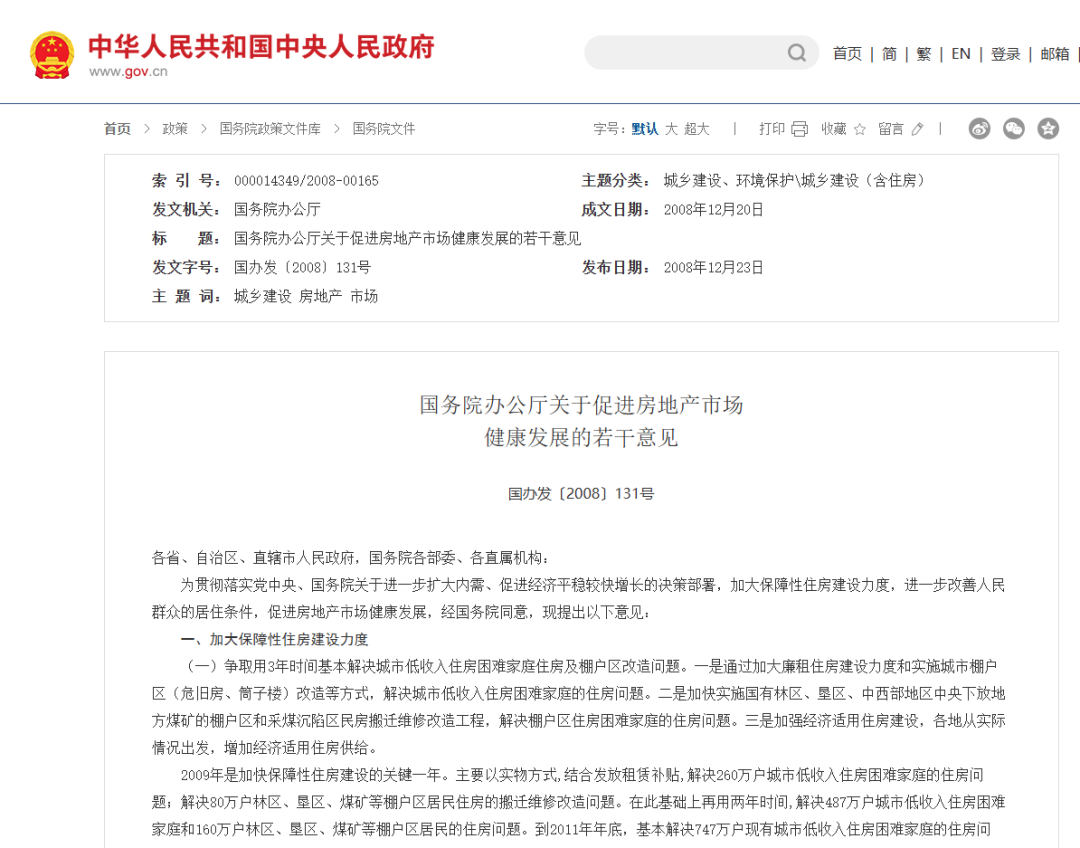Open 首页 in the top navigation

847,54
